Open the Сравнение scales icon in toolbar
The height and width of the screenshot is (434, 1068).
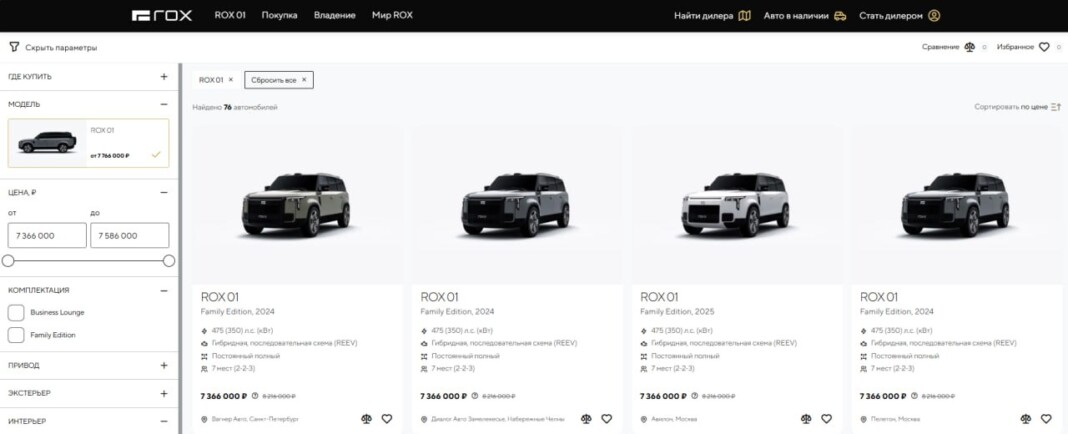pyautogui.click(x=970, y=47)
